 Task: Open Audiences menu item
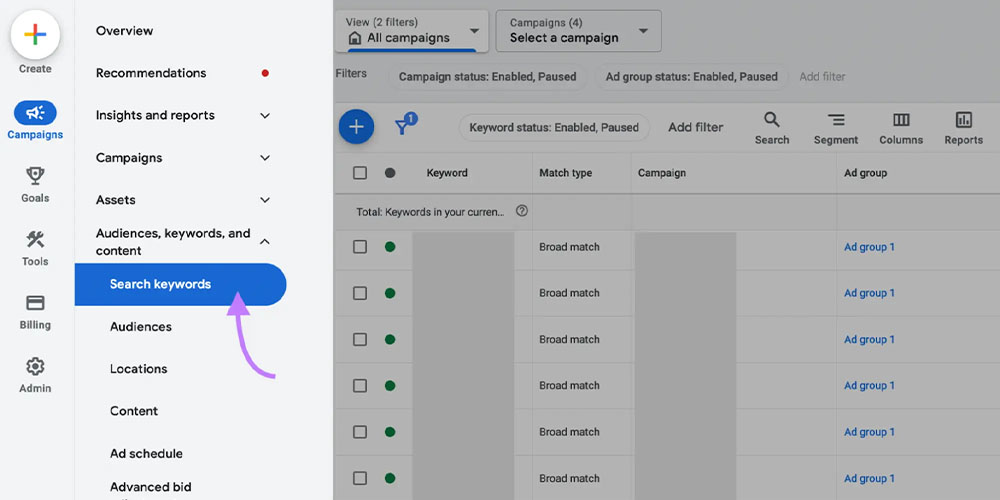tap(141, 327)
